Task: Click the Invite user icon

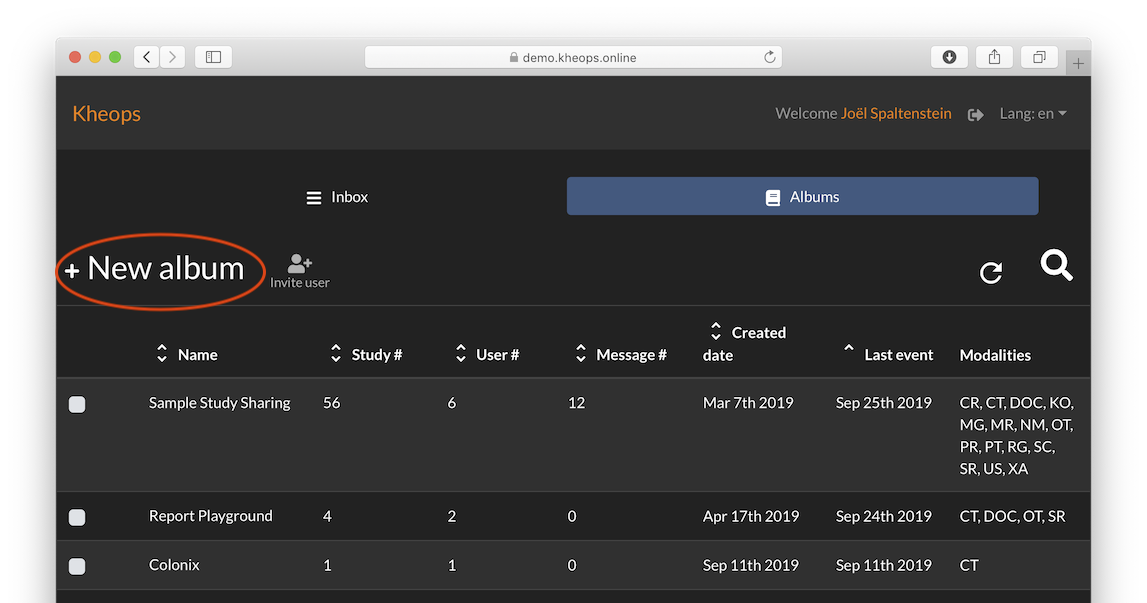Action: click(300, 263)
